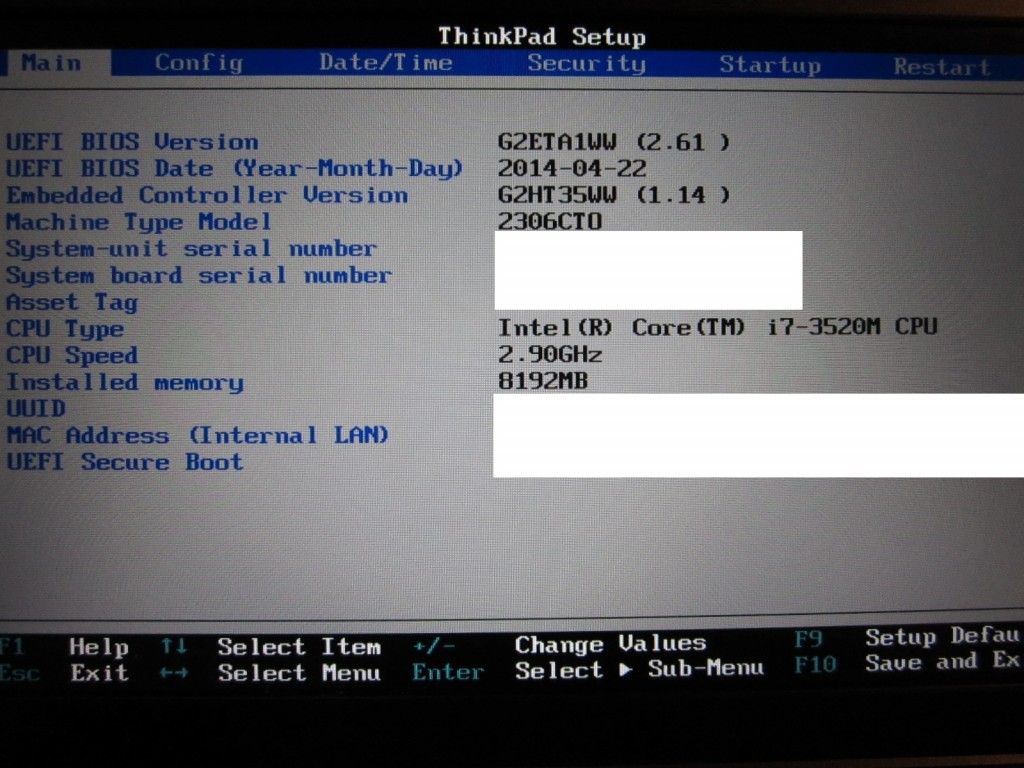Select the CPU Type label

click(x=65, y=328)
